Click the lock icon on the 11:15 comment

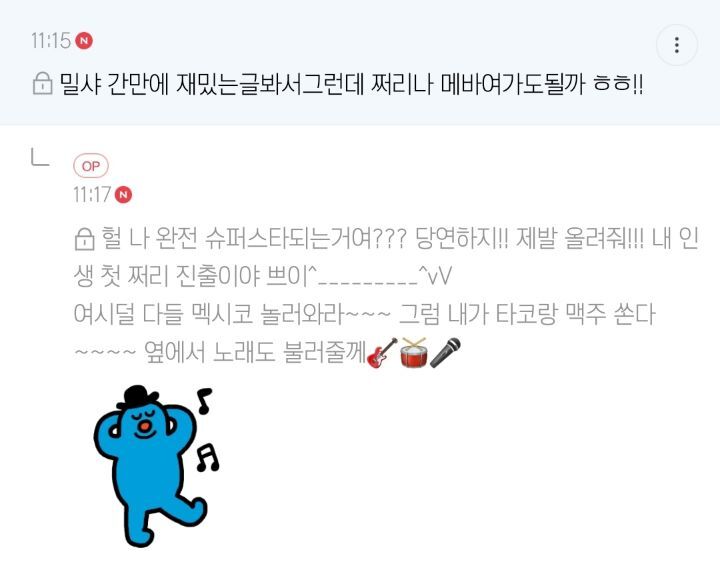point(43,84)
